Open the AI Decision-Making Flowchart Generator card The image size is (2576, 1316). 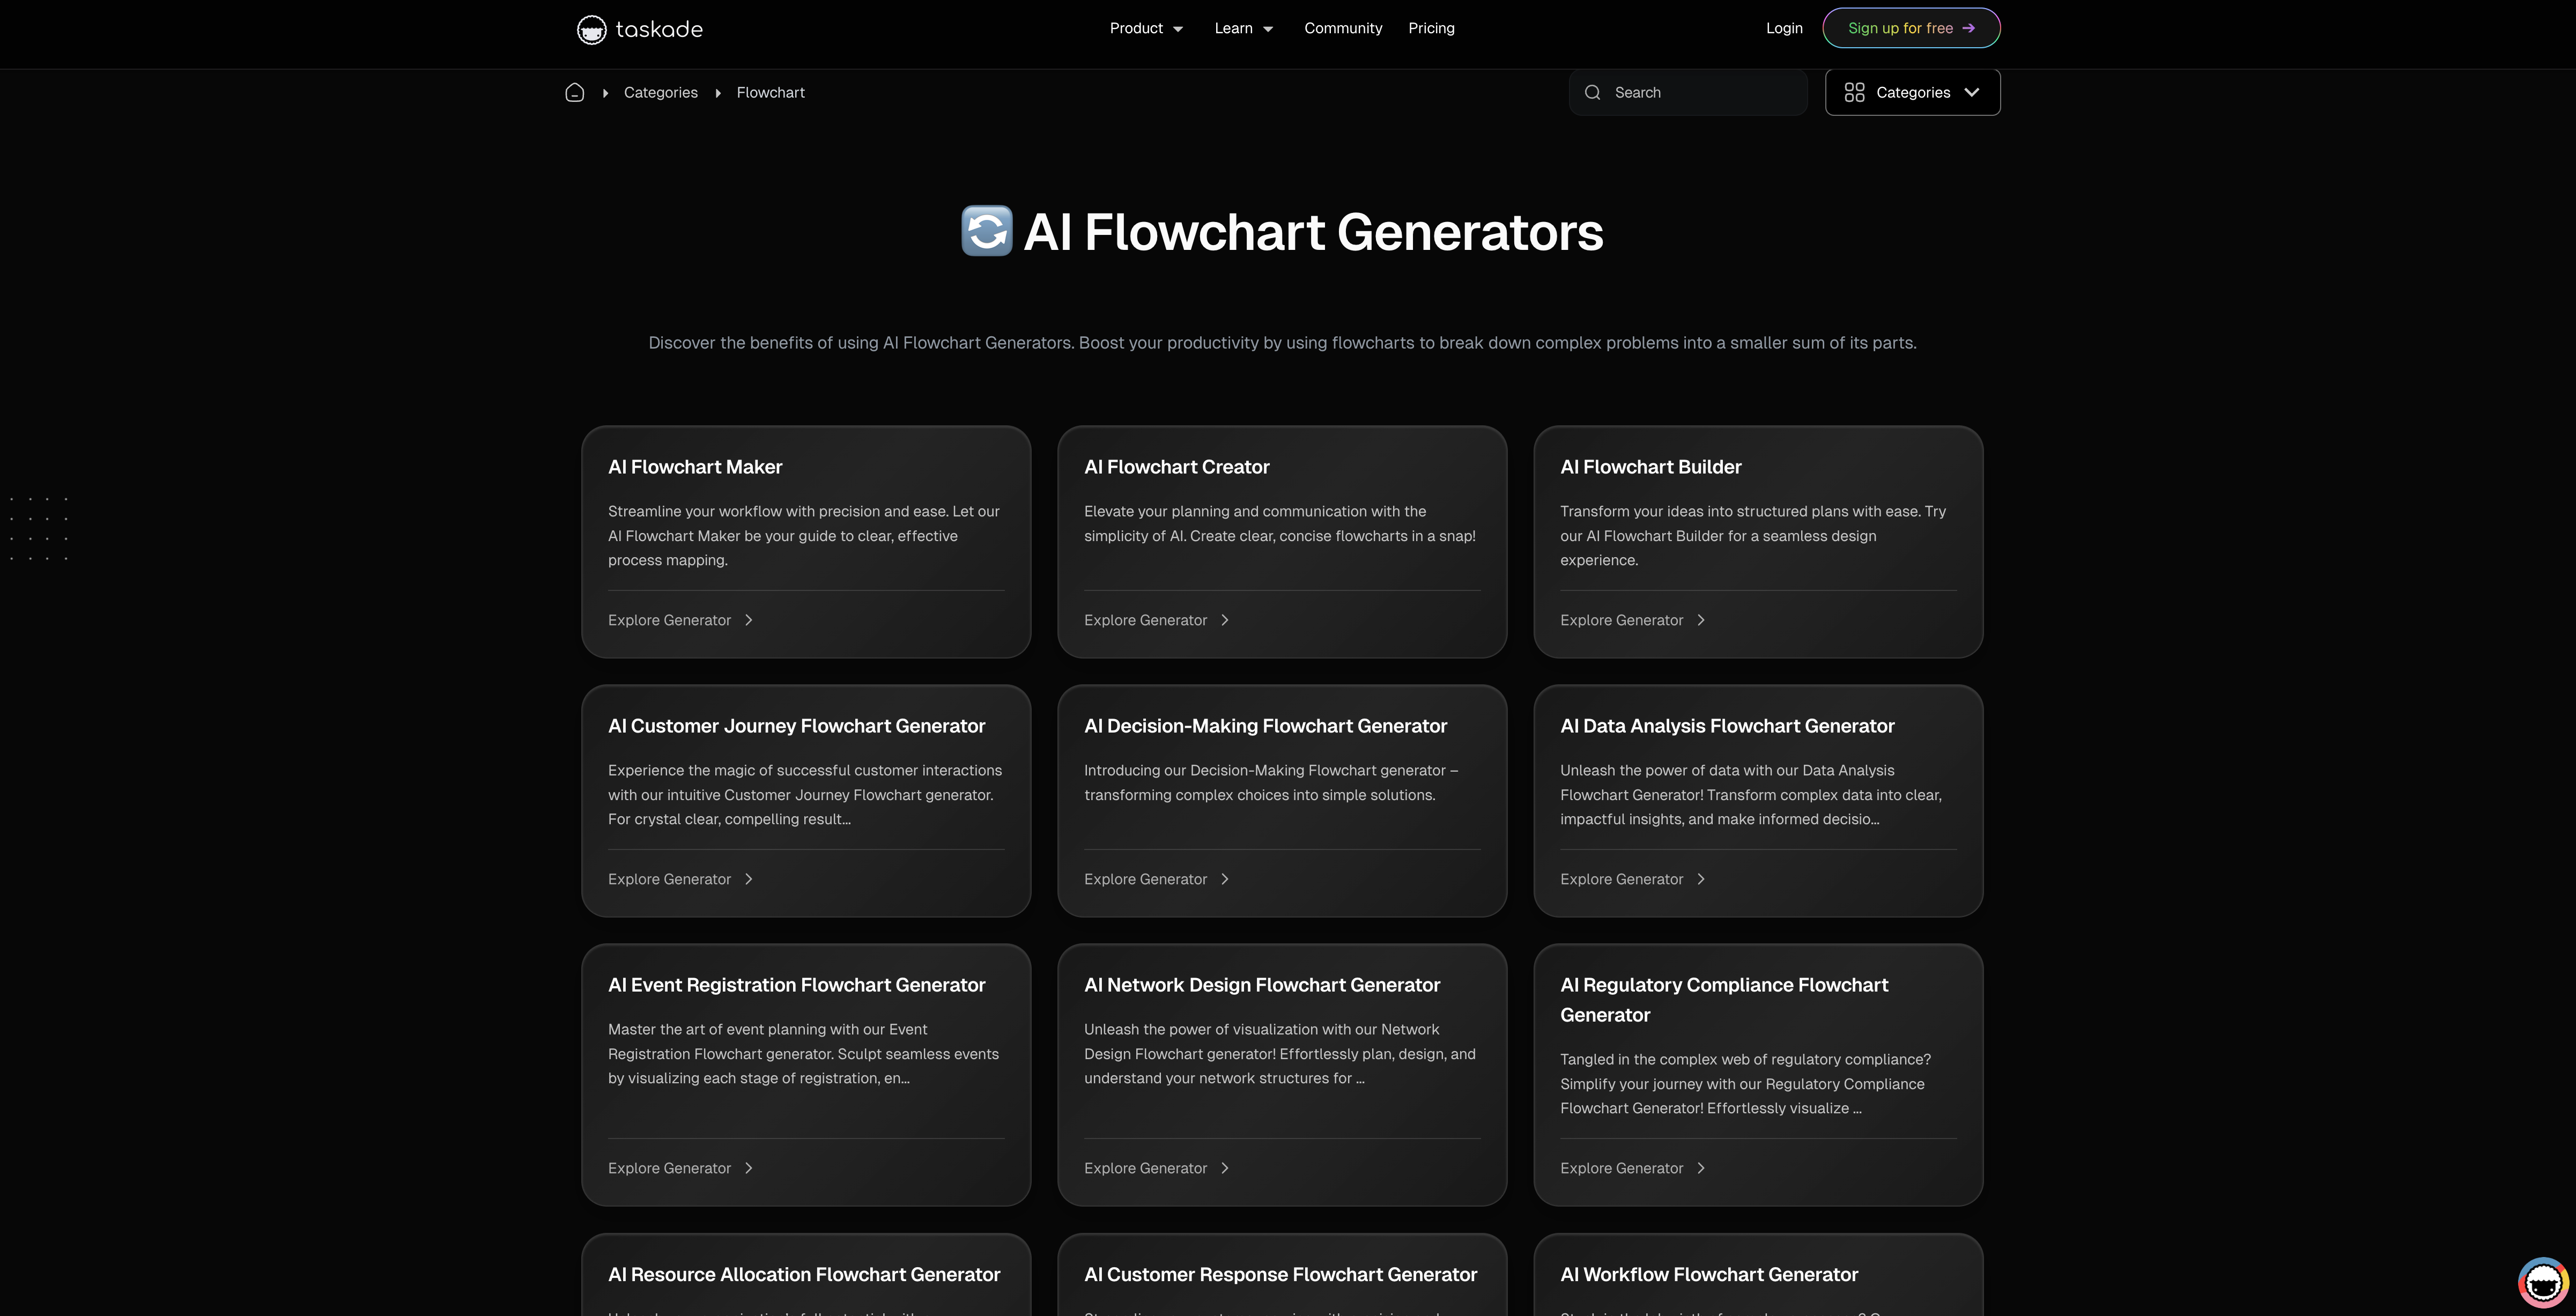pyautogui.click(x=1264, y=726)
